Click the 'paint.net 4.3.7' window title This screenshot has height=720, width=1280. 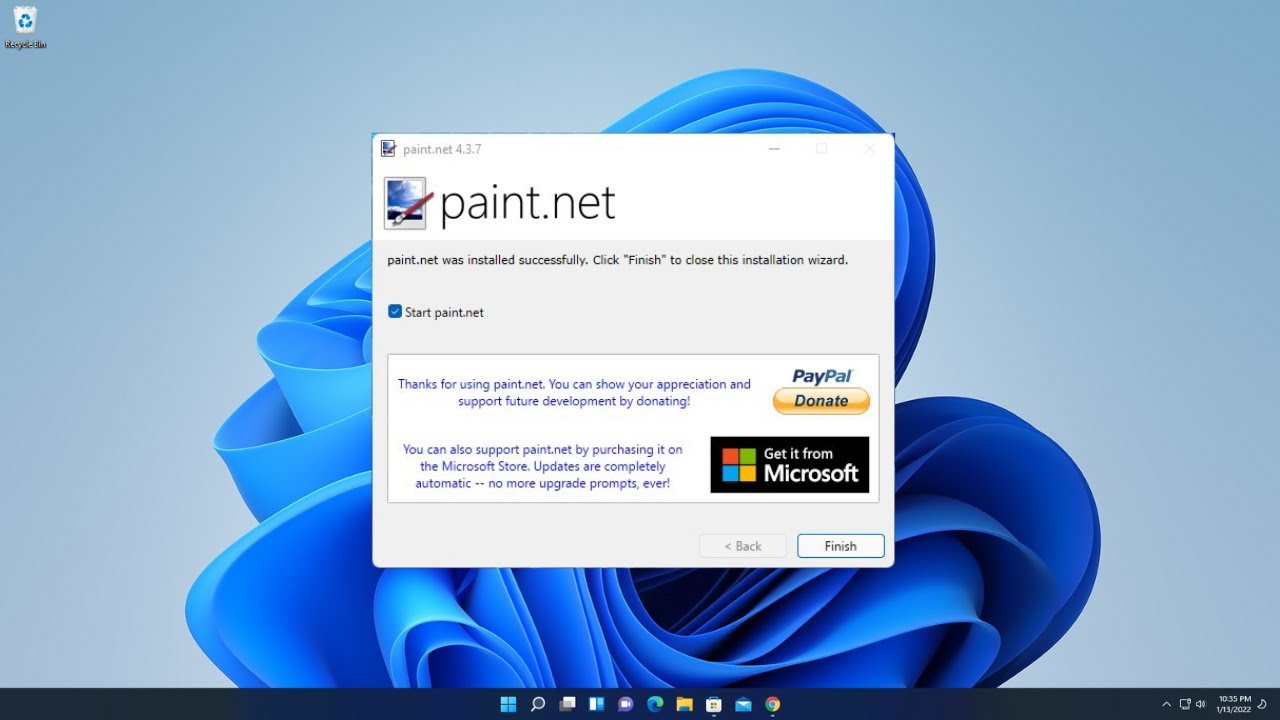pos(442,149)
